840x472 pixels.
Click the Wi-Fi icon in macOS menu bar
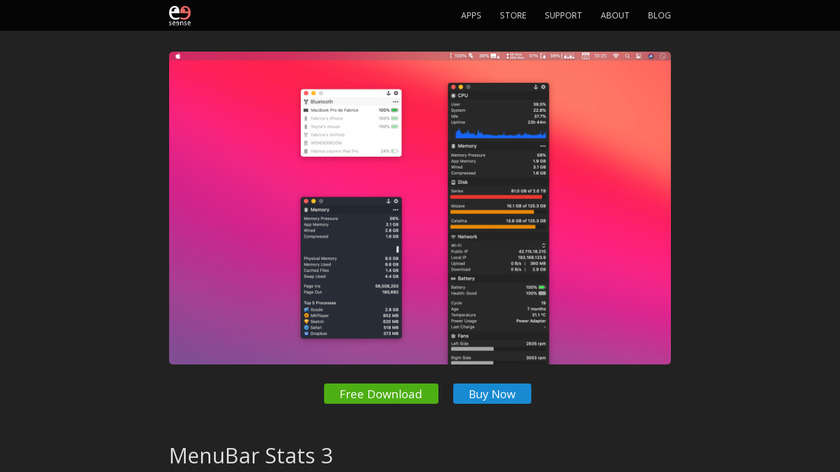click(616, 56)
